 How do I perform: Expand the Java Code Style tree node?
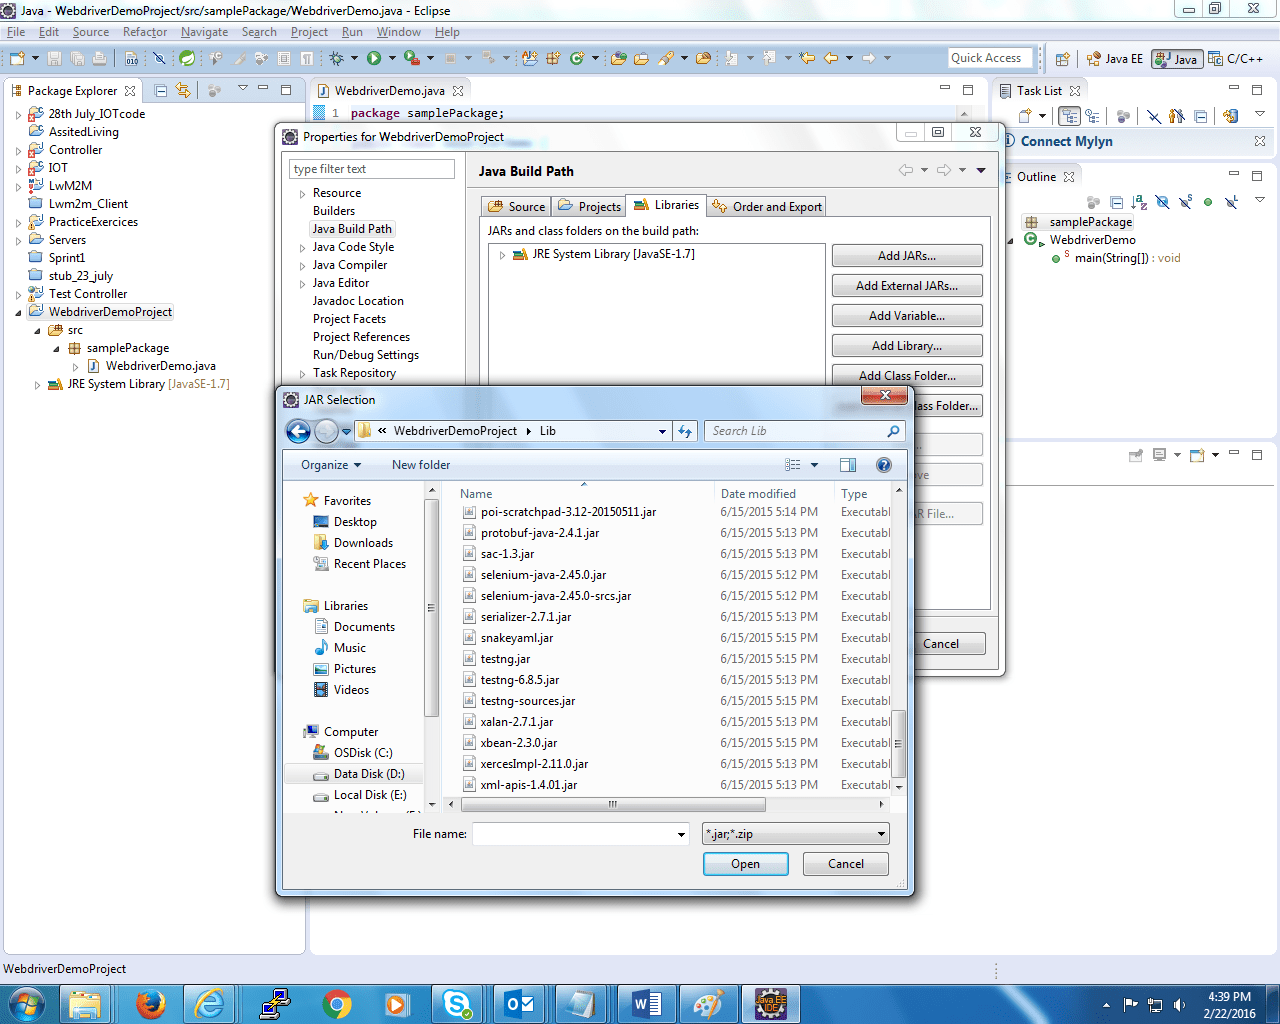pyautogui.click(x=303, y=247)
